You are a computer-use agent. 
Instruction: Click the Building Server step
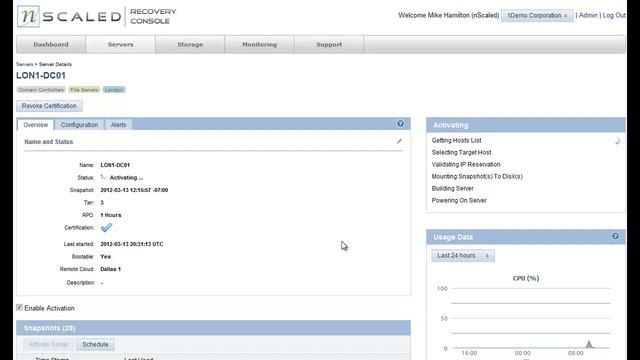(x=453, y=188)
